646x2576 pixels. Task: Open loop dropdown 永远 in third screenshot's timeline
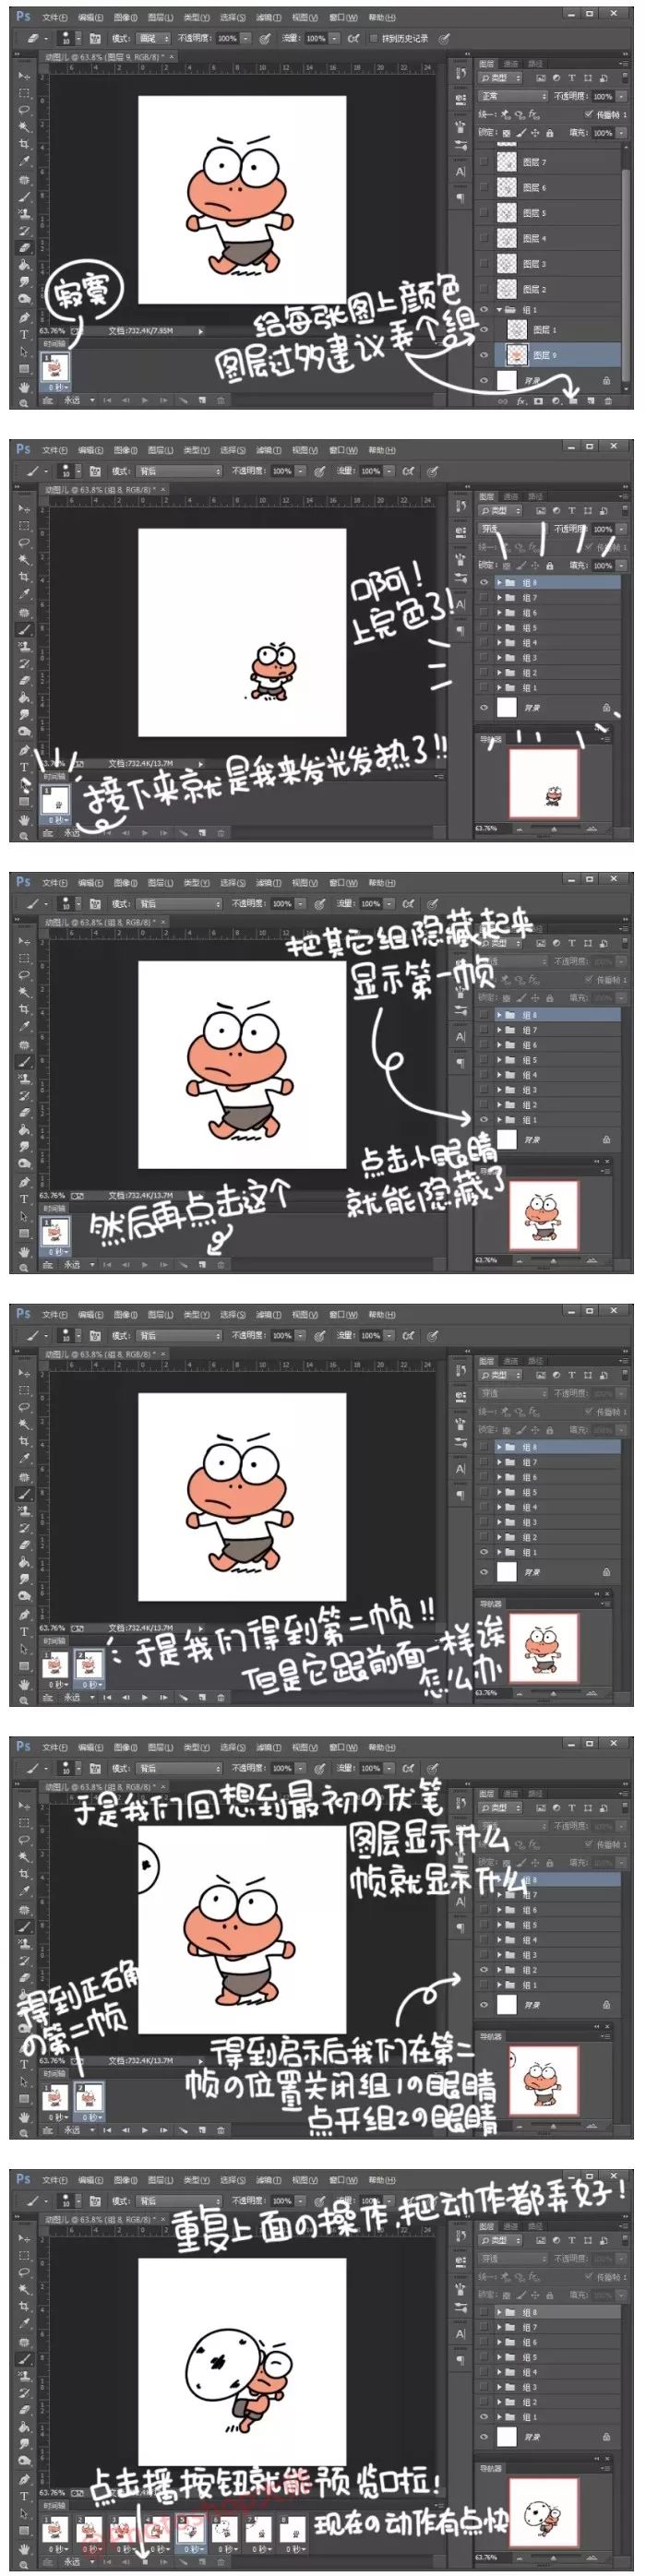click(79, 1264)
